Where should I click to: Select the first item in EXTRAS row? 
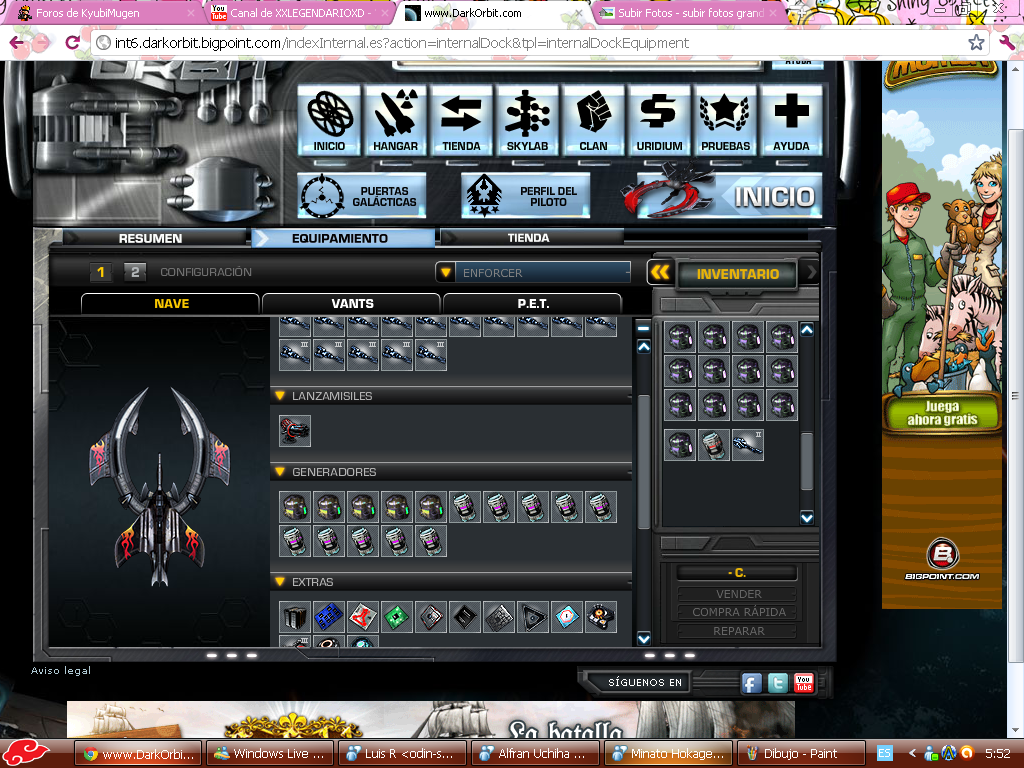[x=295, y=617]
